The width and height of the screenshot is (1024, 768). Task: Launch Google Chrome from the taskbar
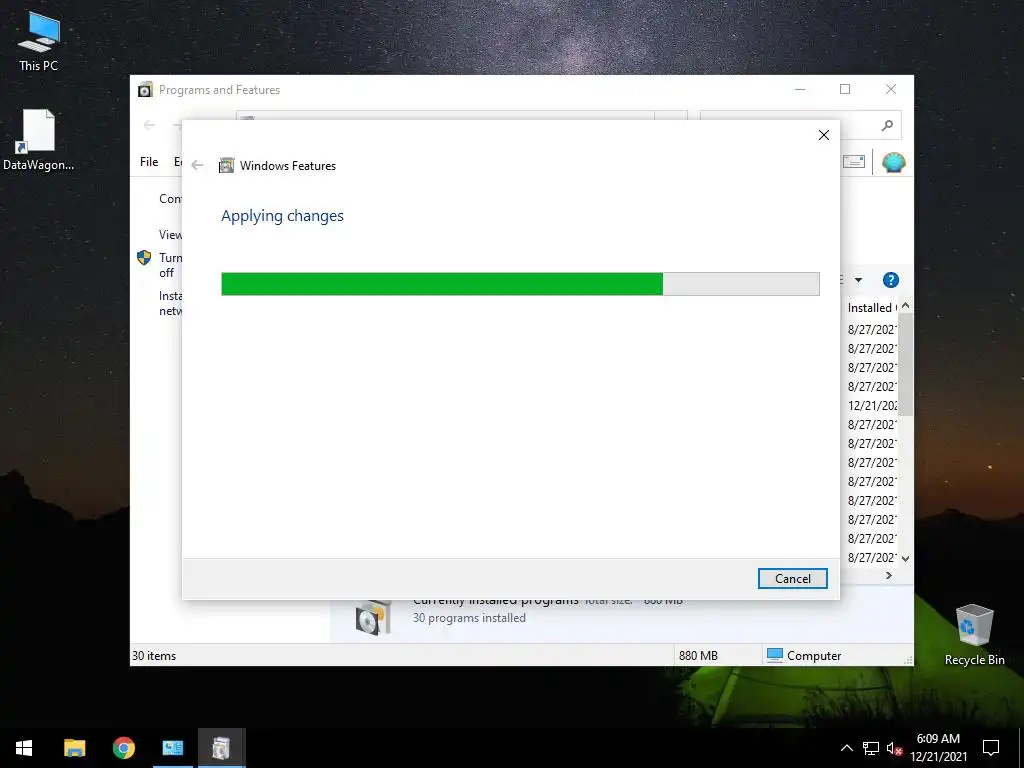123,748
